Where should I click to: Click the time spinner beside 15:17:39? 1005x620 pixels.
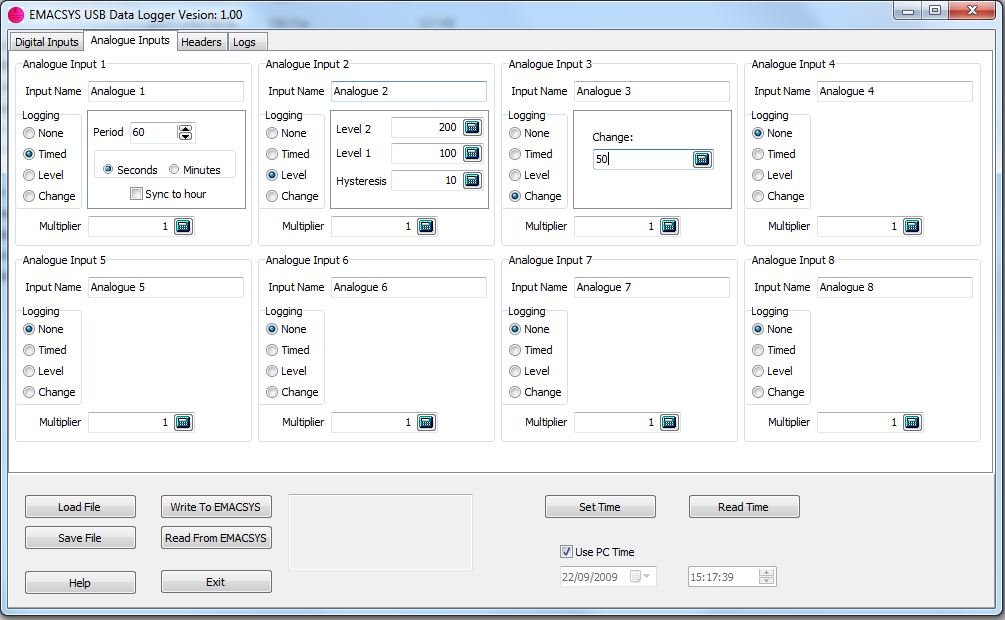766,577
